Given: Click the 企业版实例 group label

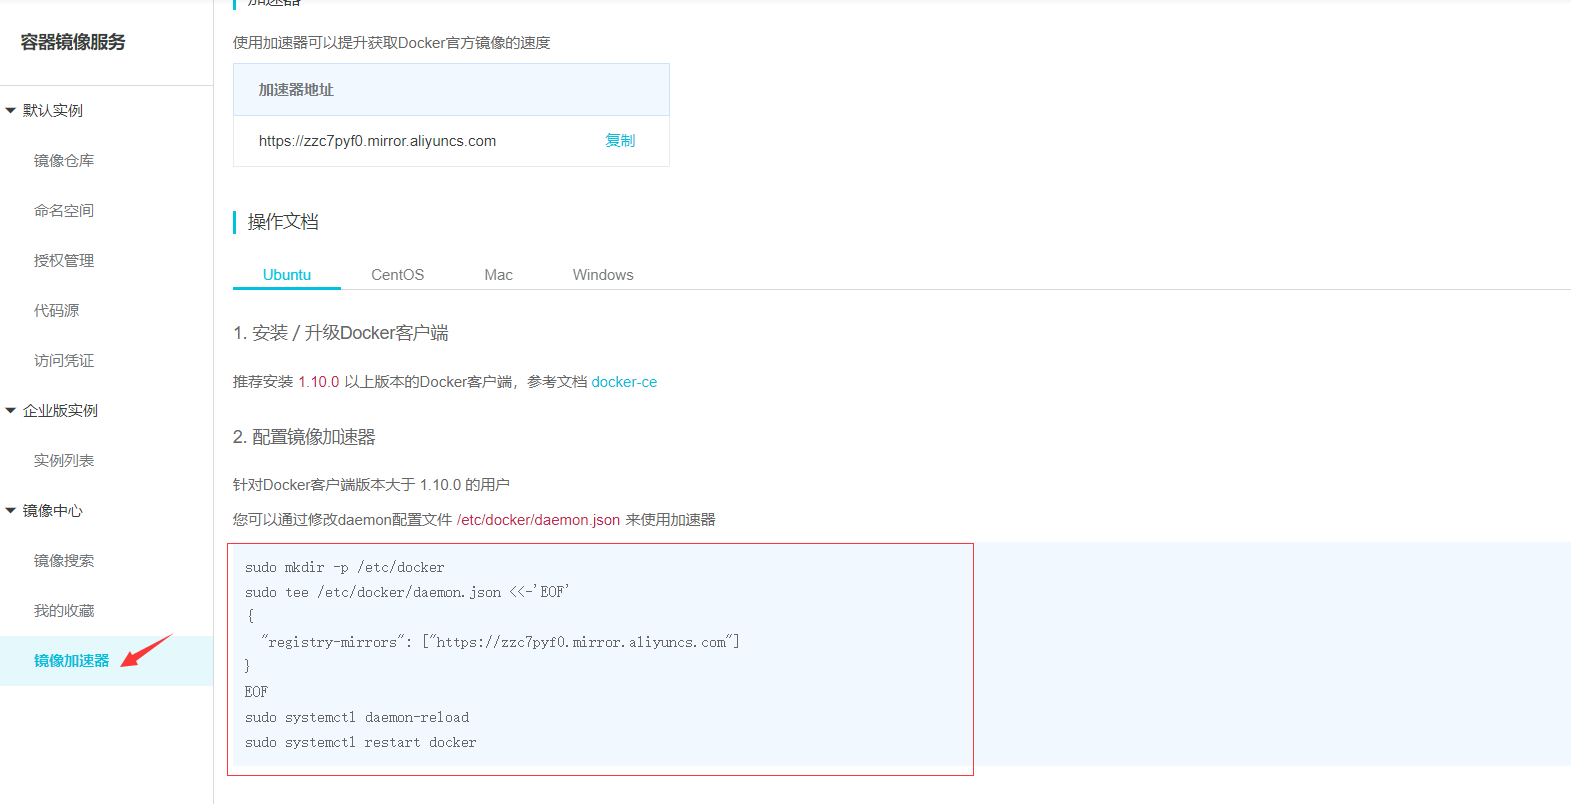Looking at the screenshot, I should pos(60,410).
